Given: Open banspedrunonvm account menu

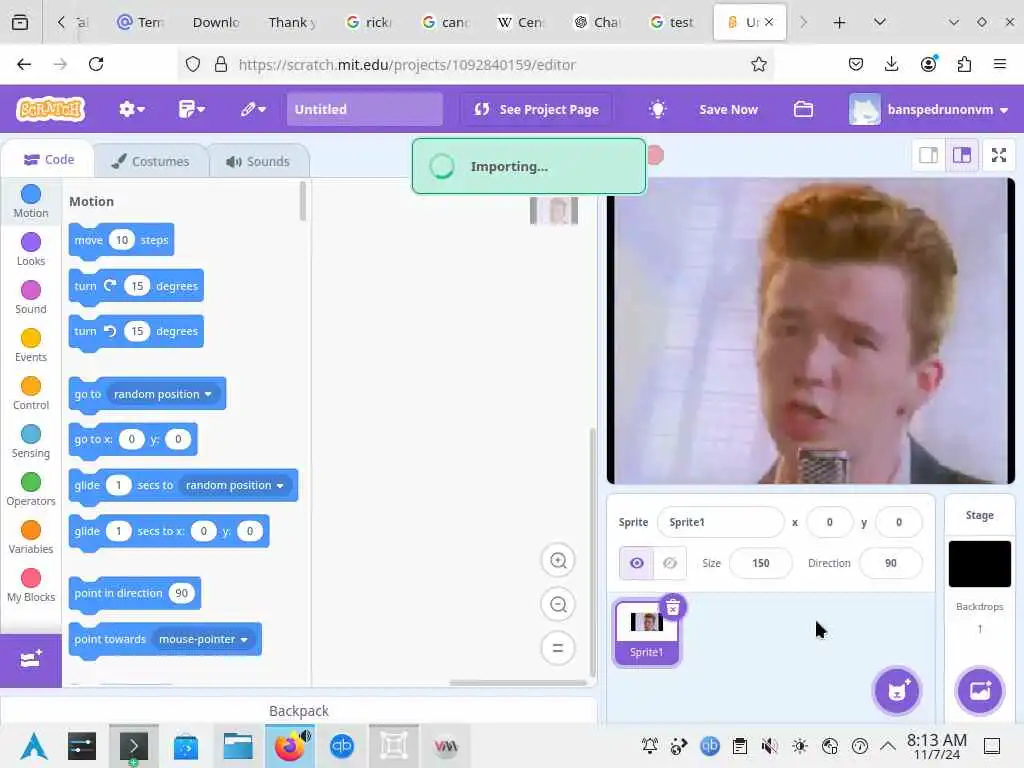Looking at the screenshot, I should coord(929,110).
